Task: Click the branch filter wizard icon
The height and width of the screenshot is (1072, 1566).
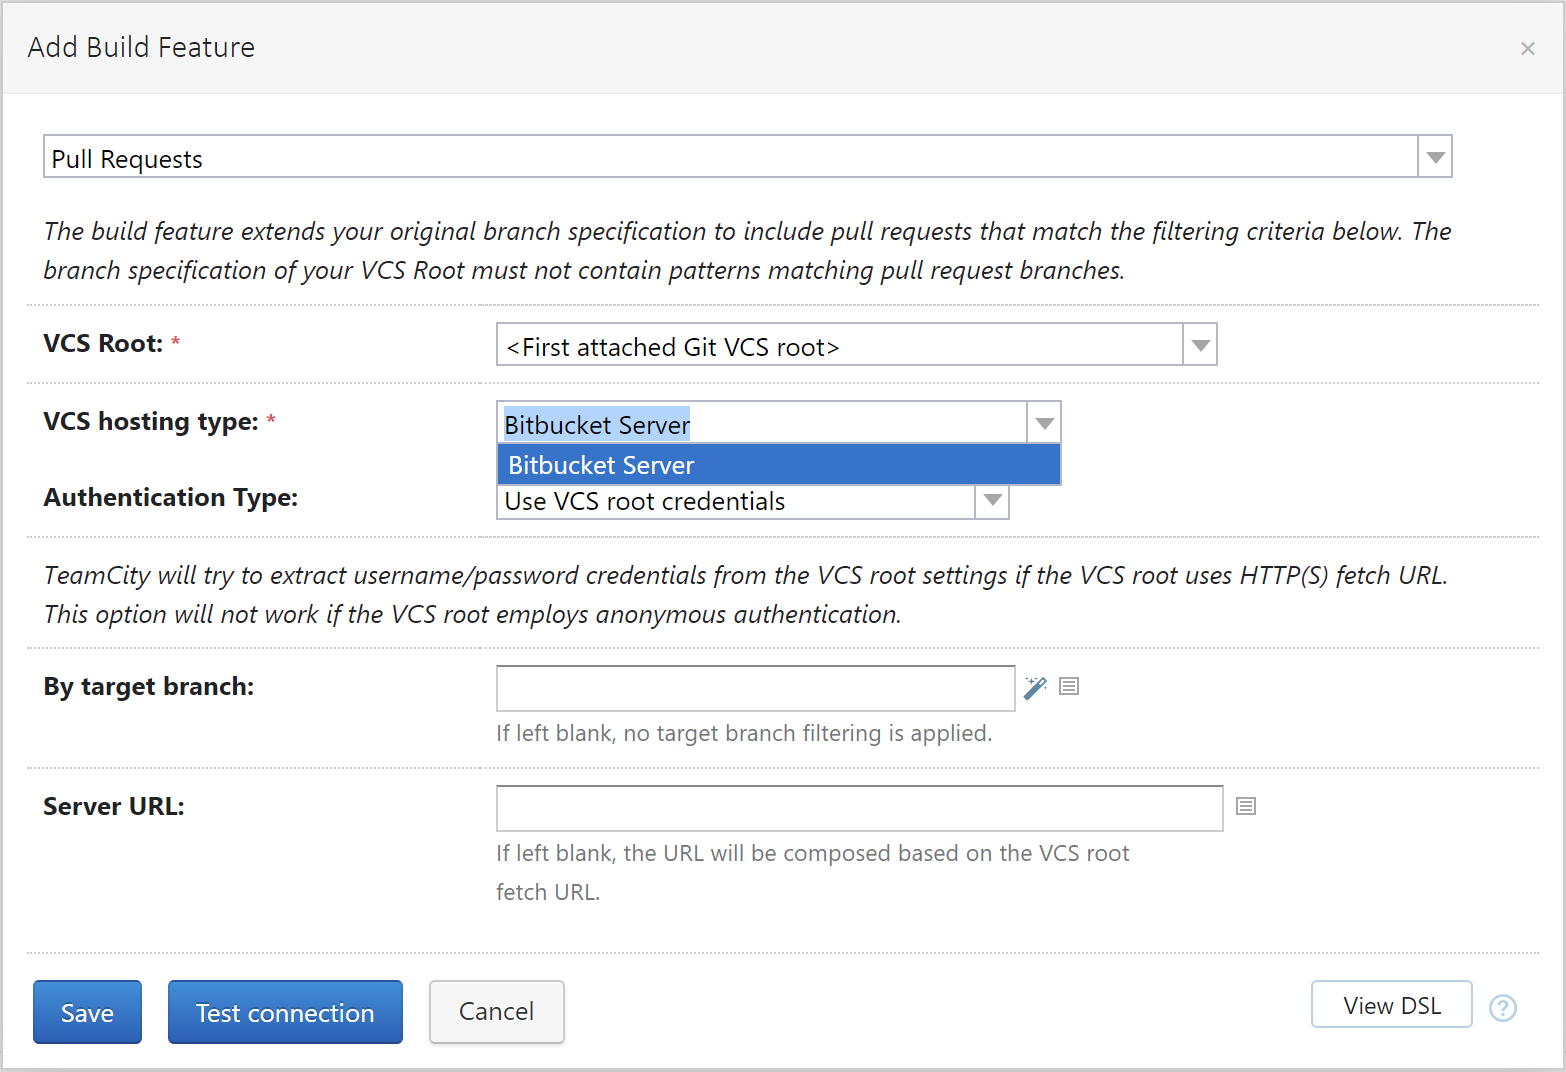Action: (x=1035, y=687)
